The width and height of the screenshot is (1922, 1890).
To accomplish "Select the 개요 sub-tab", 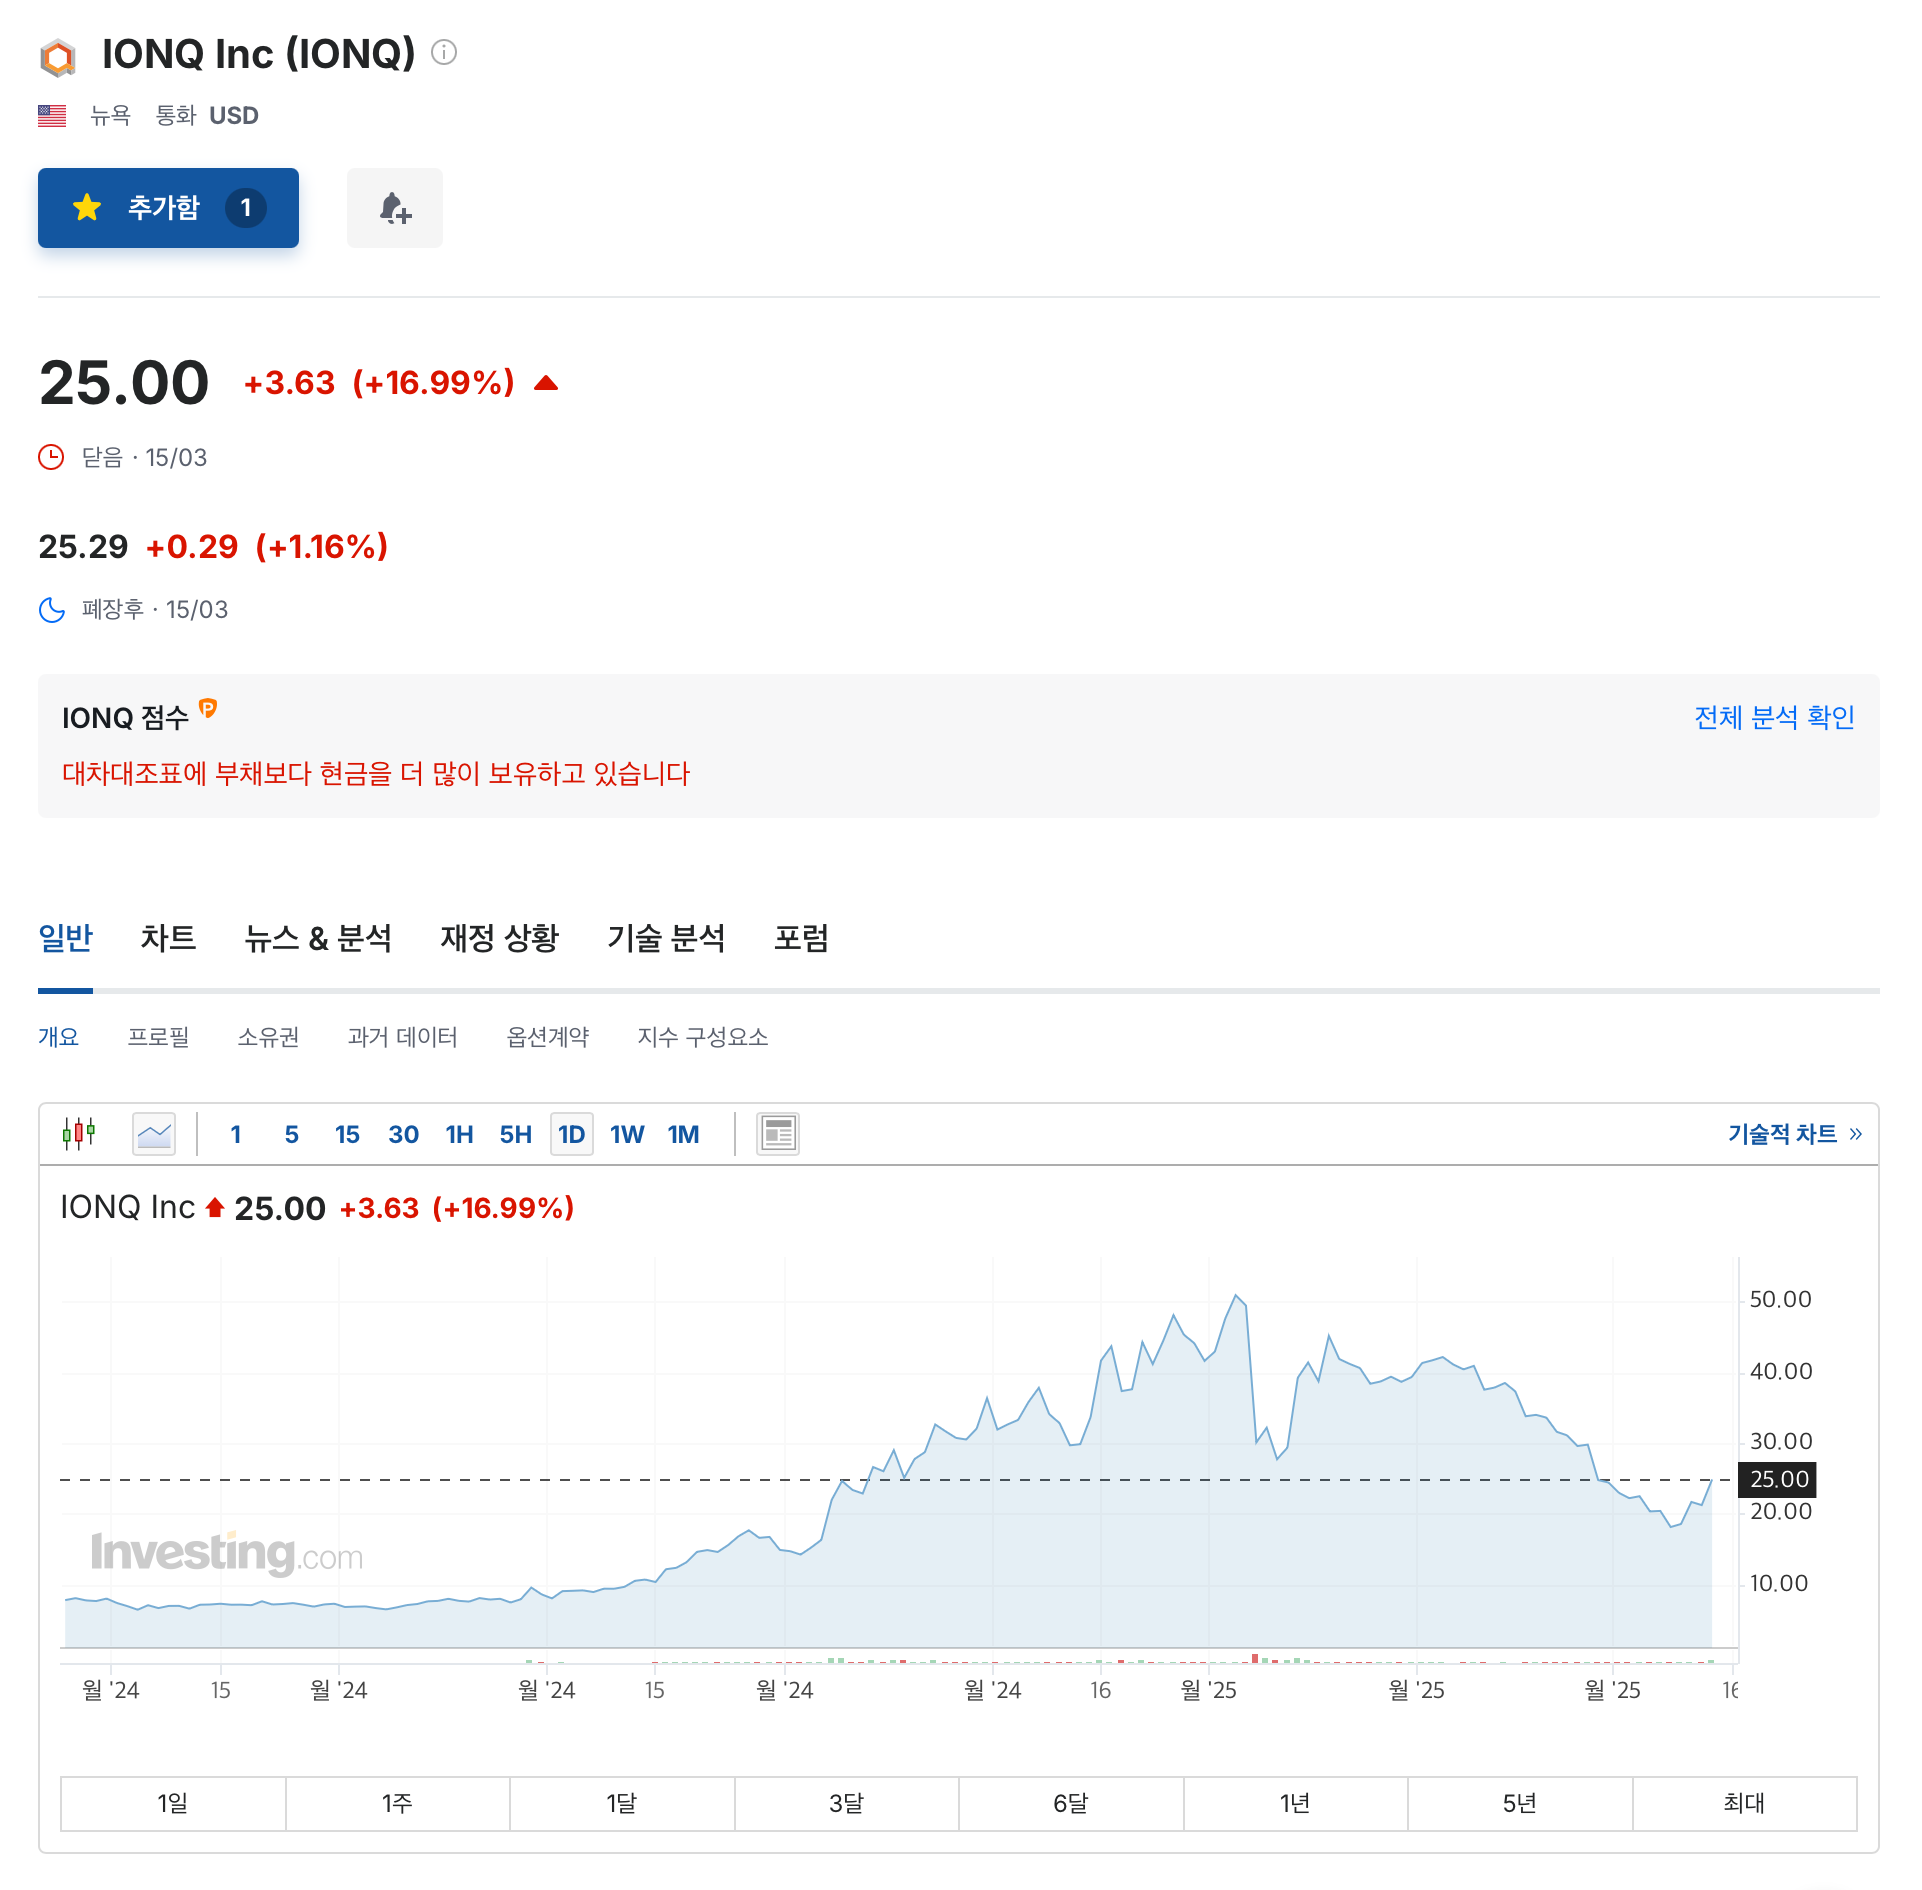I will [x=58, y=1037].
